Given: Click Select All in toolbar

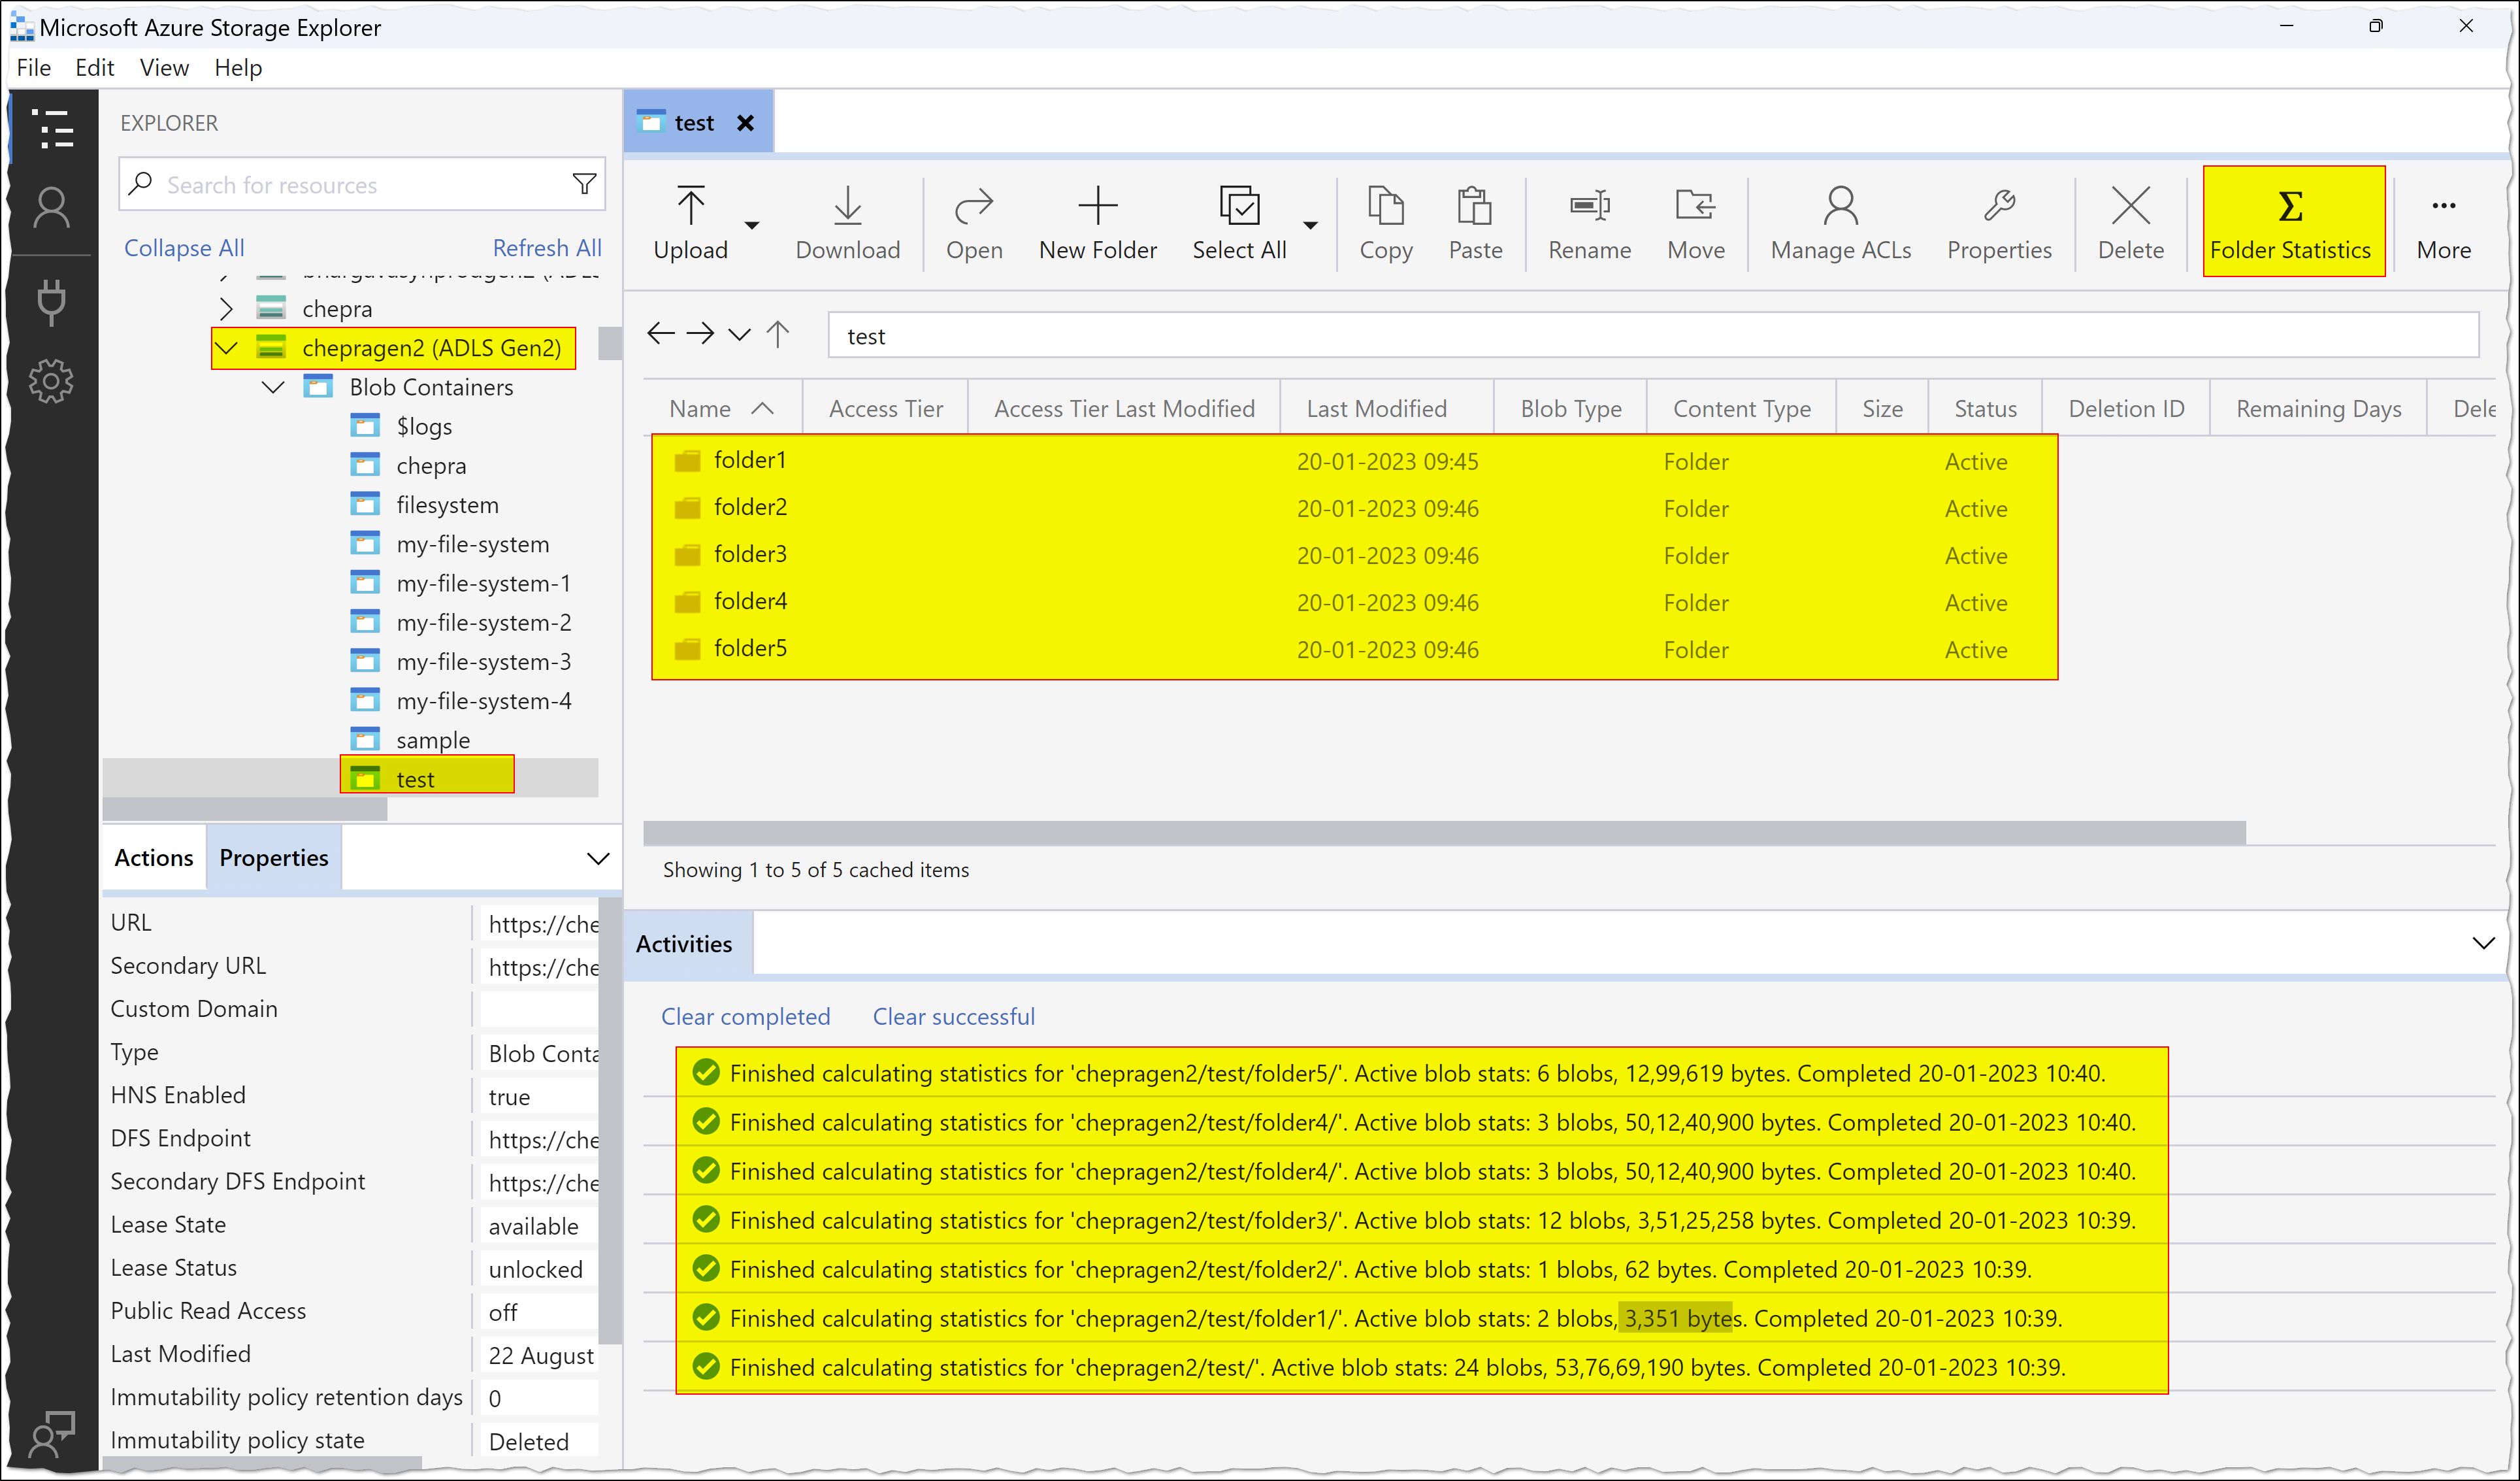Looking at the screenshot, I should click(x=1239, y=223).
